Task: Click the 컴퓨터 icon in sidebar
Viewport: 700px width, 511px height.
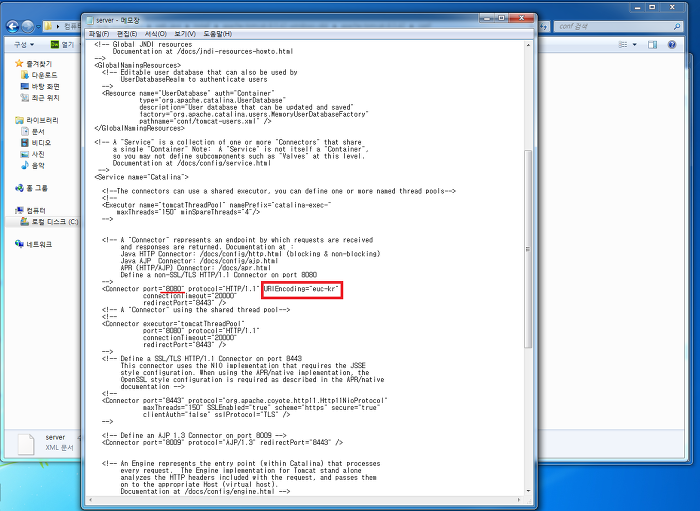Action: pos(19,210)
